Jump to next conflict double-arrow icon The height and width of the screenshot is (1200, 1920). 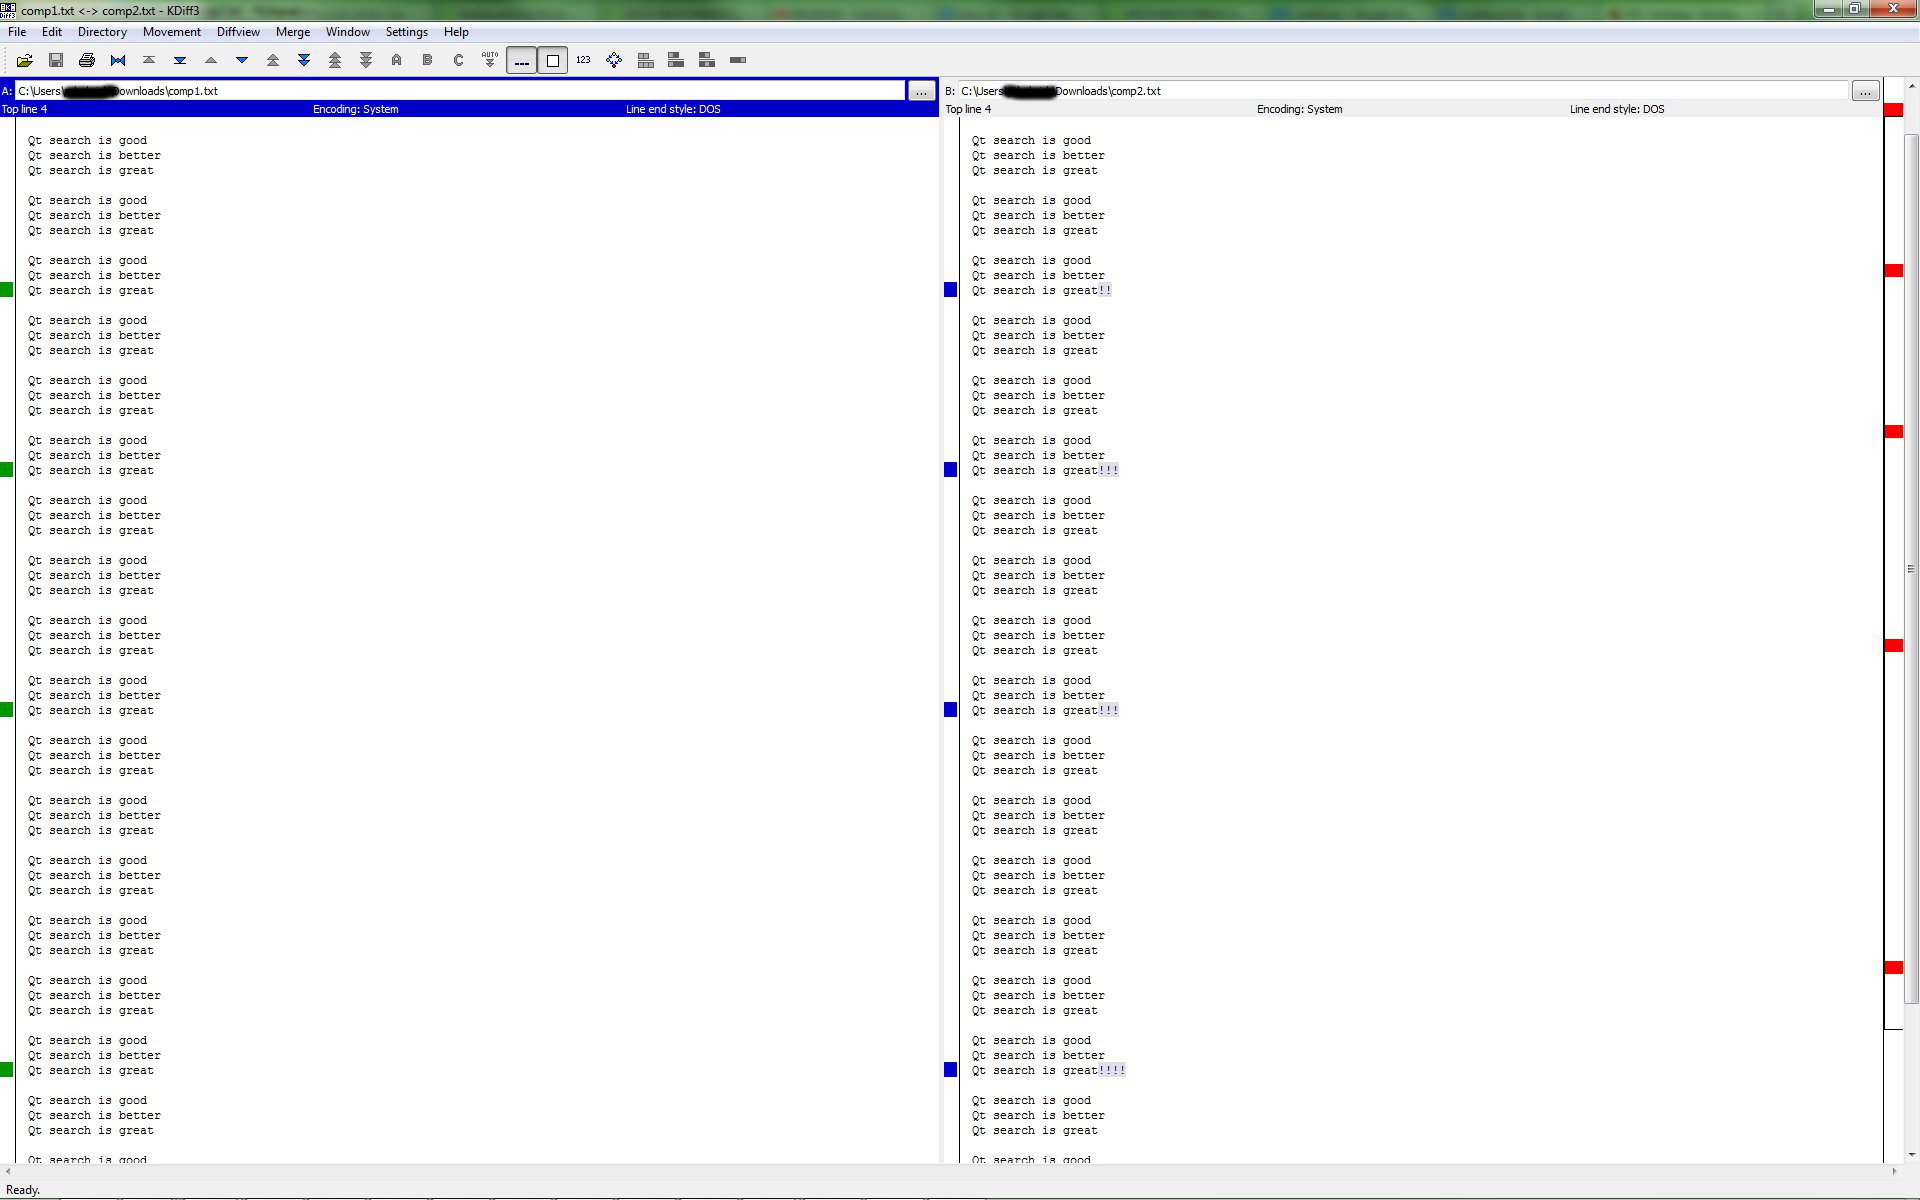tap(304, 60)
